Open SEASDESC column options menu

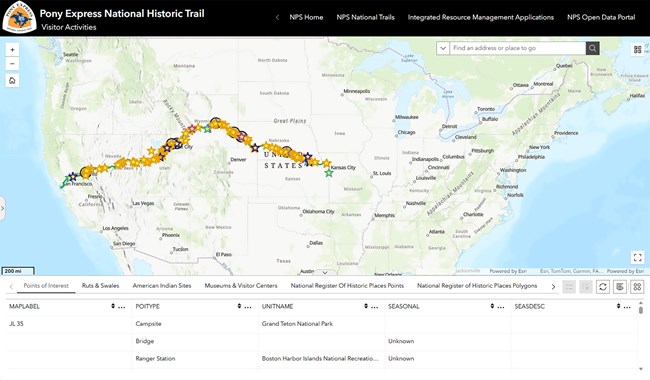click(627, 307)
